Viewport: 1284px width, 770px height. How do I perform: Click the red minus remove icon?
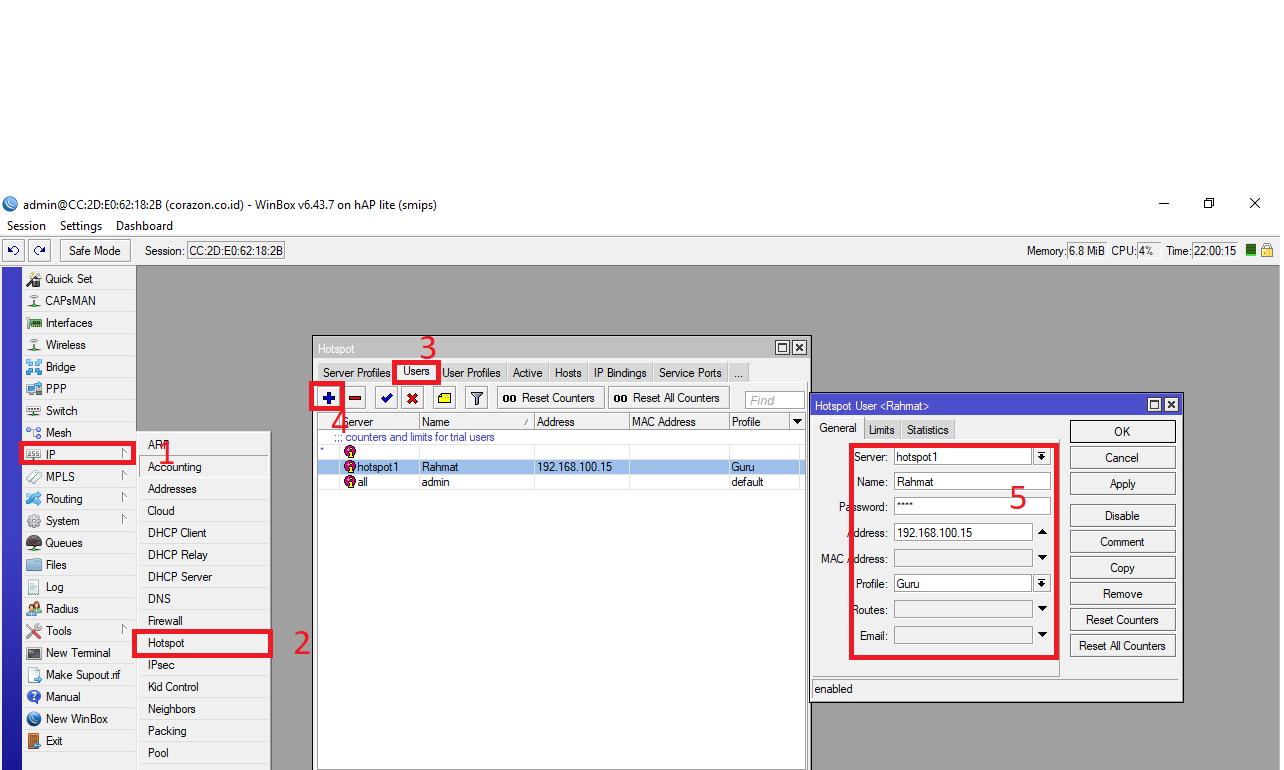pyautogui.click(x=355, y=398)
